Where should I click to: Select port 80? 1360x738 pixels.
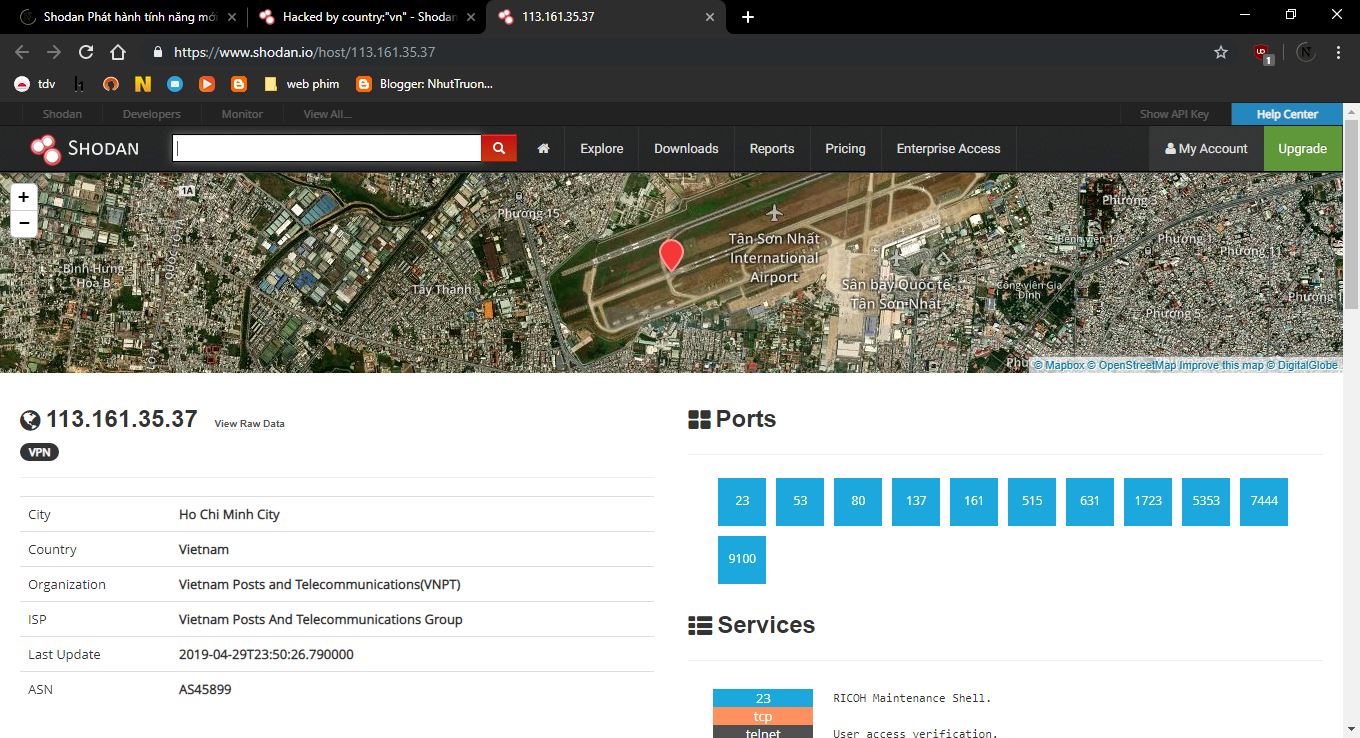tap(858, 501)
